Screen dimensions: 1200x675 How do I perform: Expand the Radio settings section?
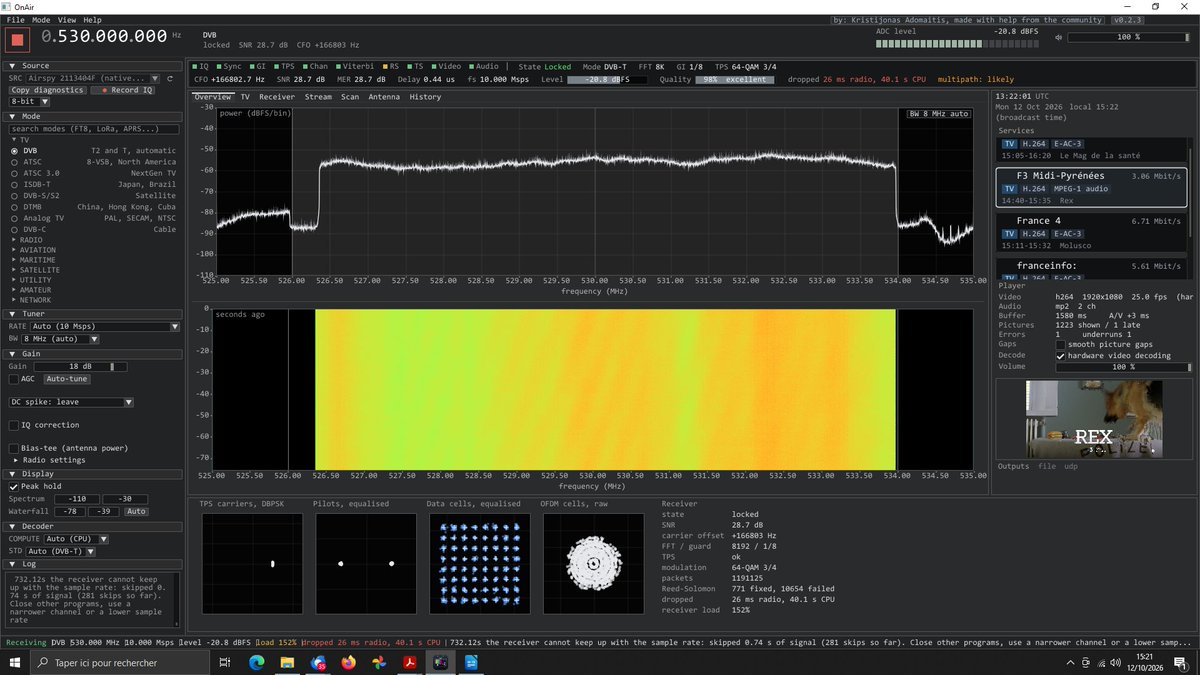(48, 460)
